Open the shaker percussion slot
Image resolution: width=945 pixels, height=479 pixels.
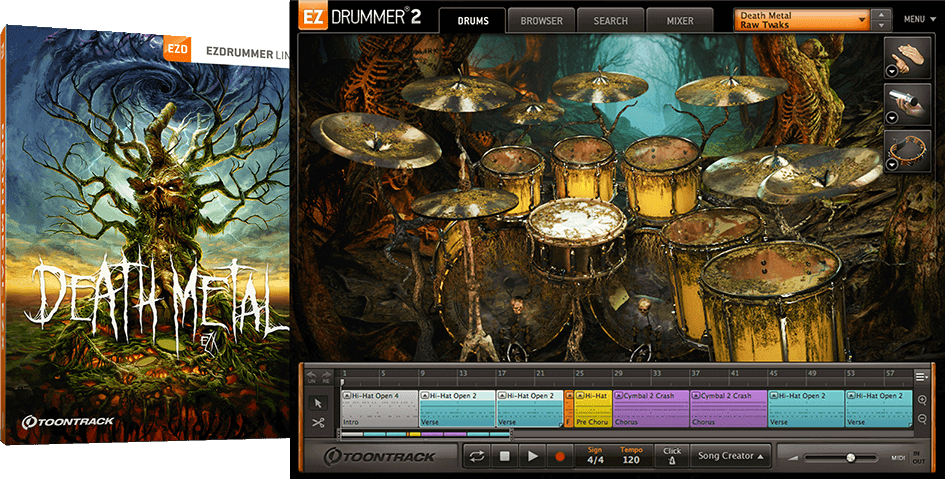[906, 104]
